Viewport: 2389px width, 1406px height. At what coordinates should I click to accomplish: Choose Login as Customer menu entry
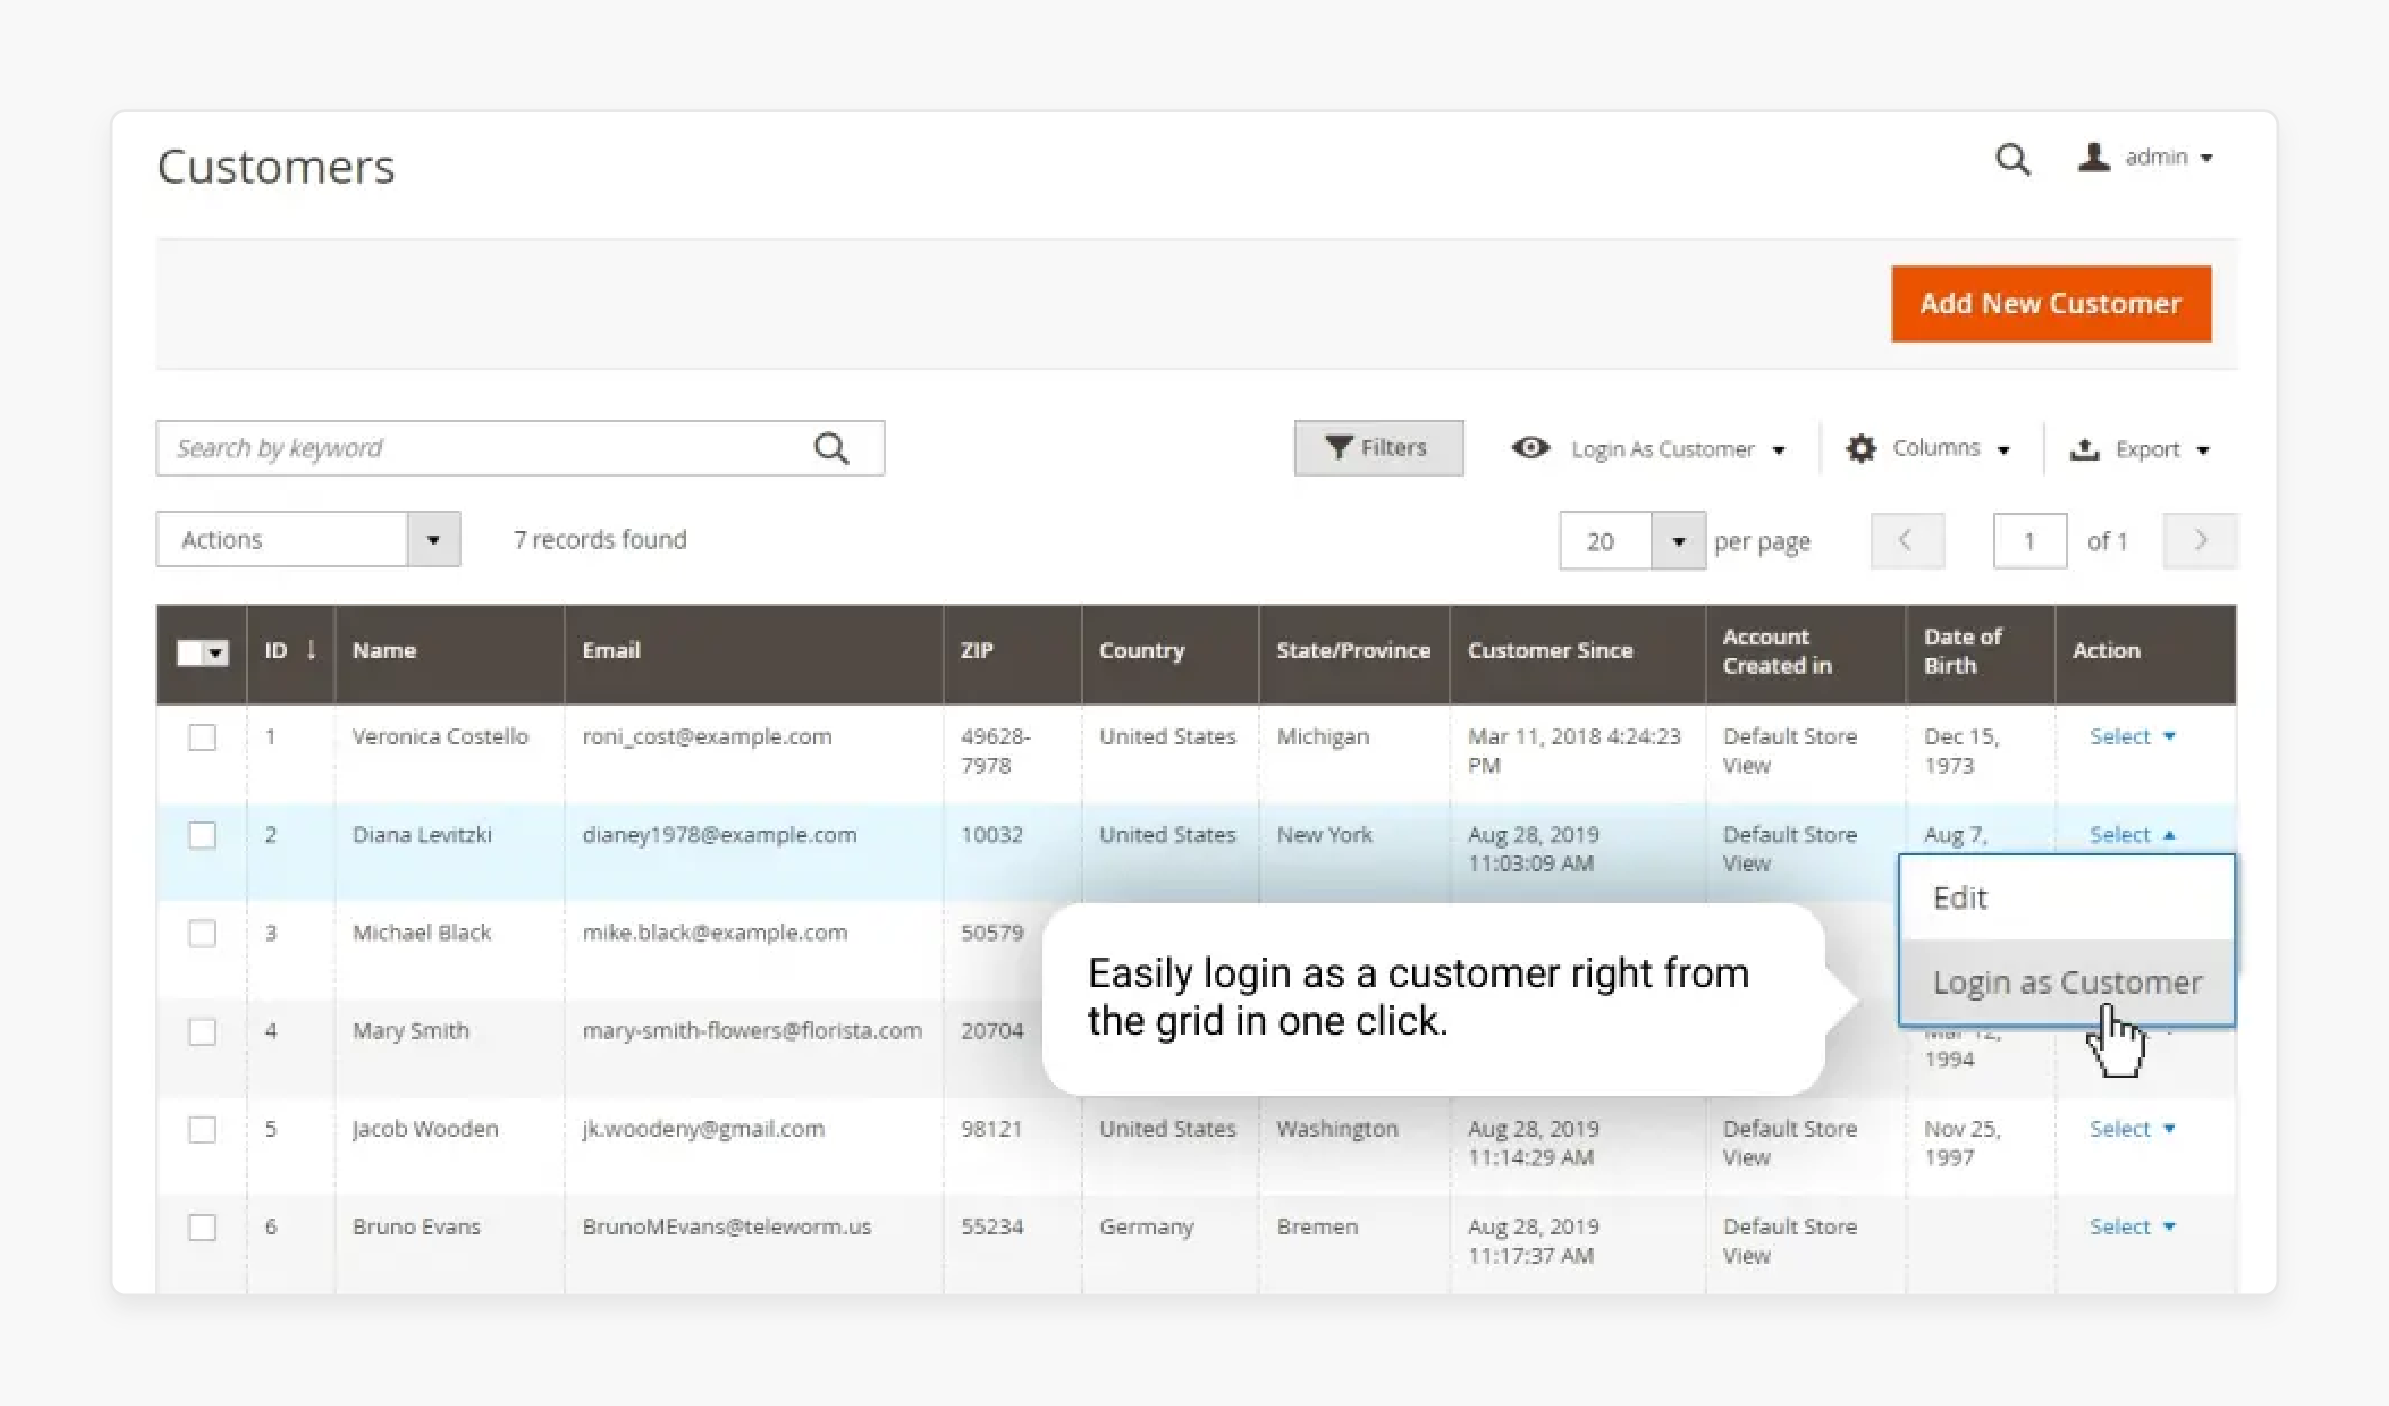point(2066,982)
